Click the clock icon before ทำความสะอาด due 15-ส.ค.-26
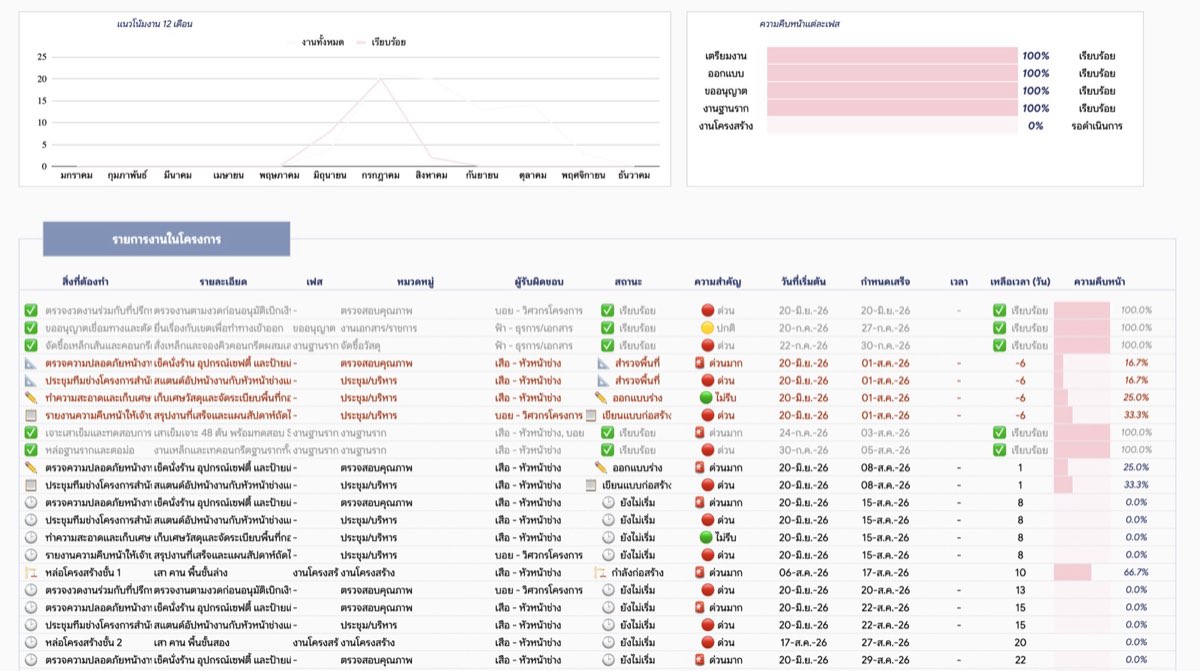 [31, 537]
